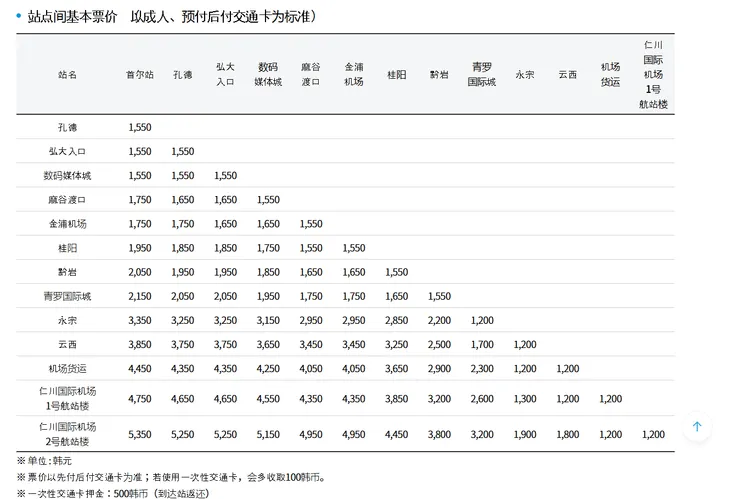
Task: Click the 仁川国际机场2号航站楼 row label
Action: click(x=67, y=434)
